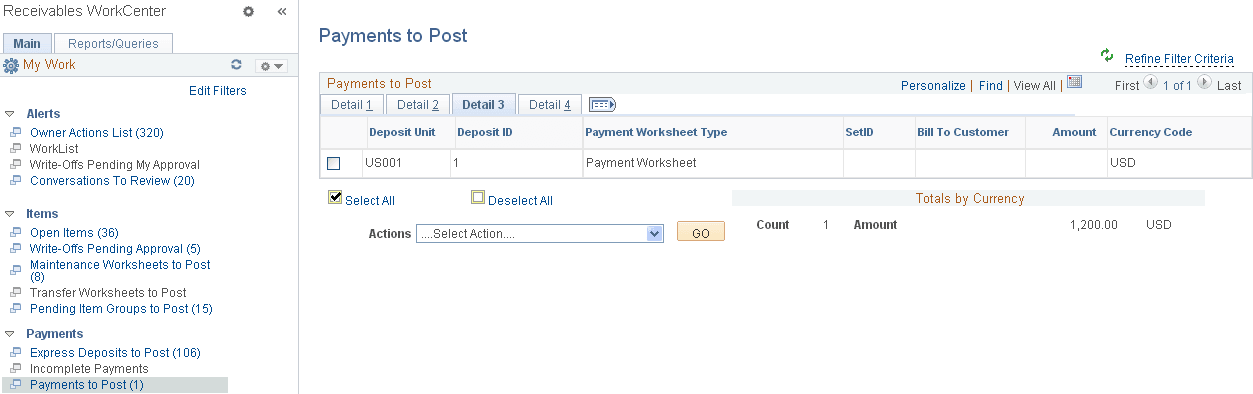Click View All in grid header
The width and height of the screenshot is (1253, 394).
pyautogui.click(x=1035, y=86)
